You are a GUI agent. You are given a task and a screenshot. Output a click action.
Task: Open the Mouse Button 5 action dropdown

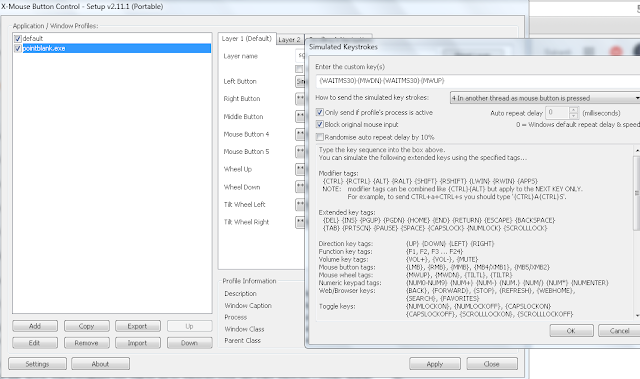[300, 152]
